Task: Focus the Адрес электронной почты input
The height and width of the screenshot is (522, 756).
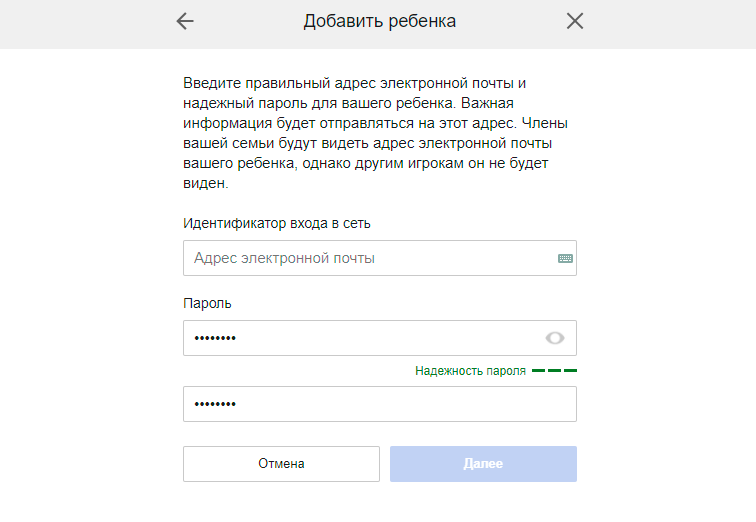Action: pyautogui.click(x=380, y=258)
